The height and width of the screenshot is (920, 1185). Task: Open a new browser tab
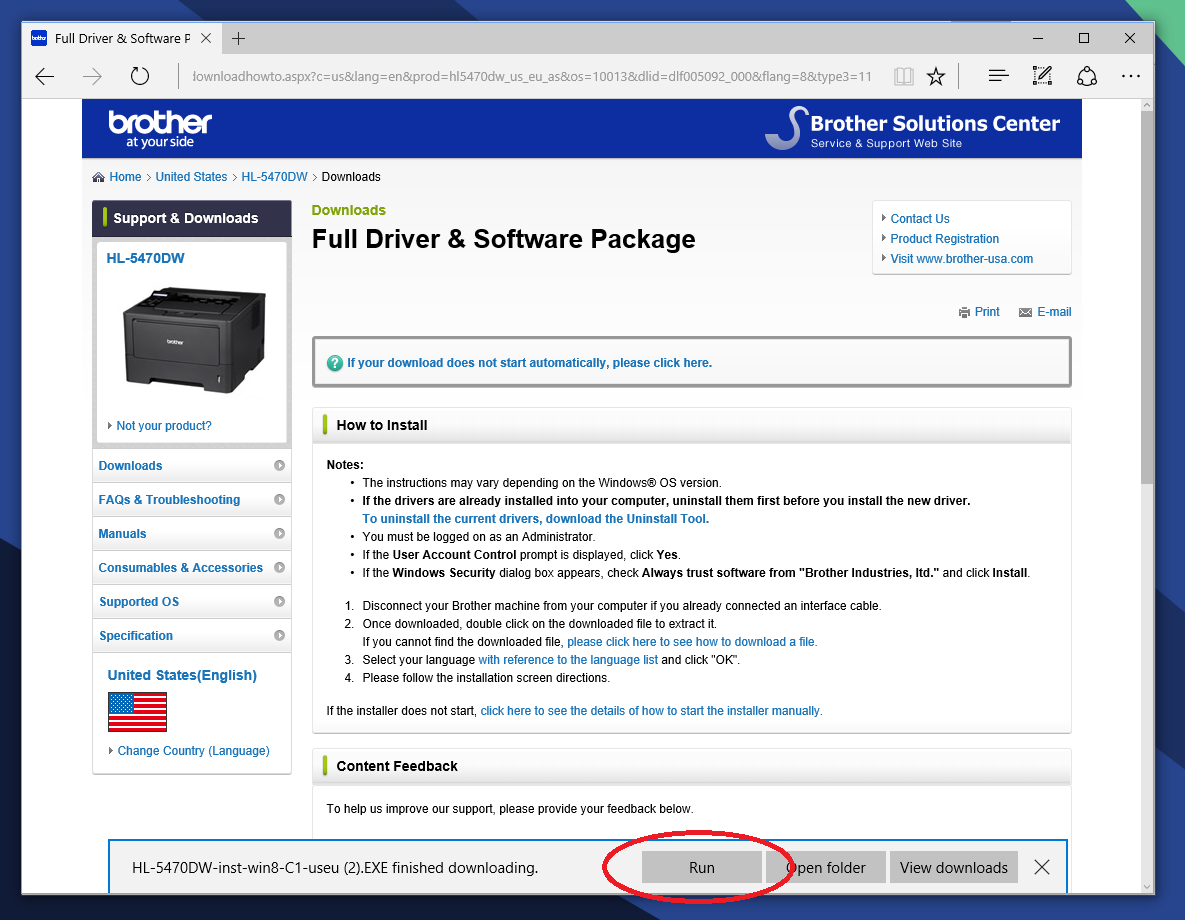(x=238, y=39)
